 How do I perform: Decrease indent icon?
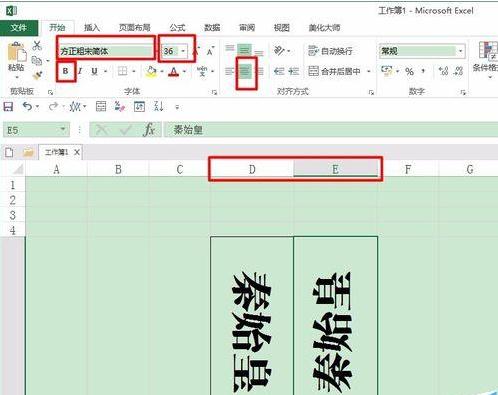(x=279, y=71)
